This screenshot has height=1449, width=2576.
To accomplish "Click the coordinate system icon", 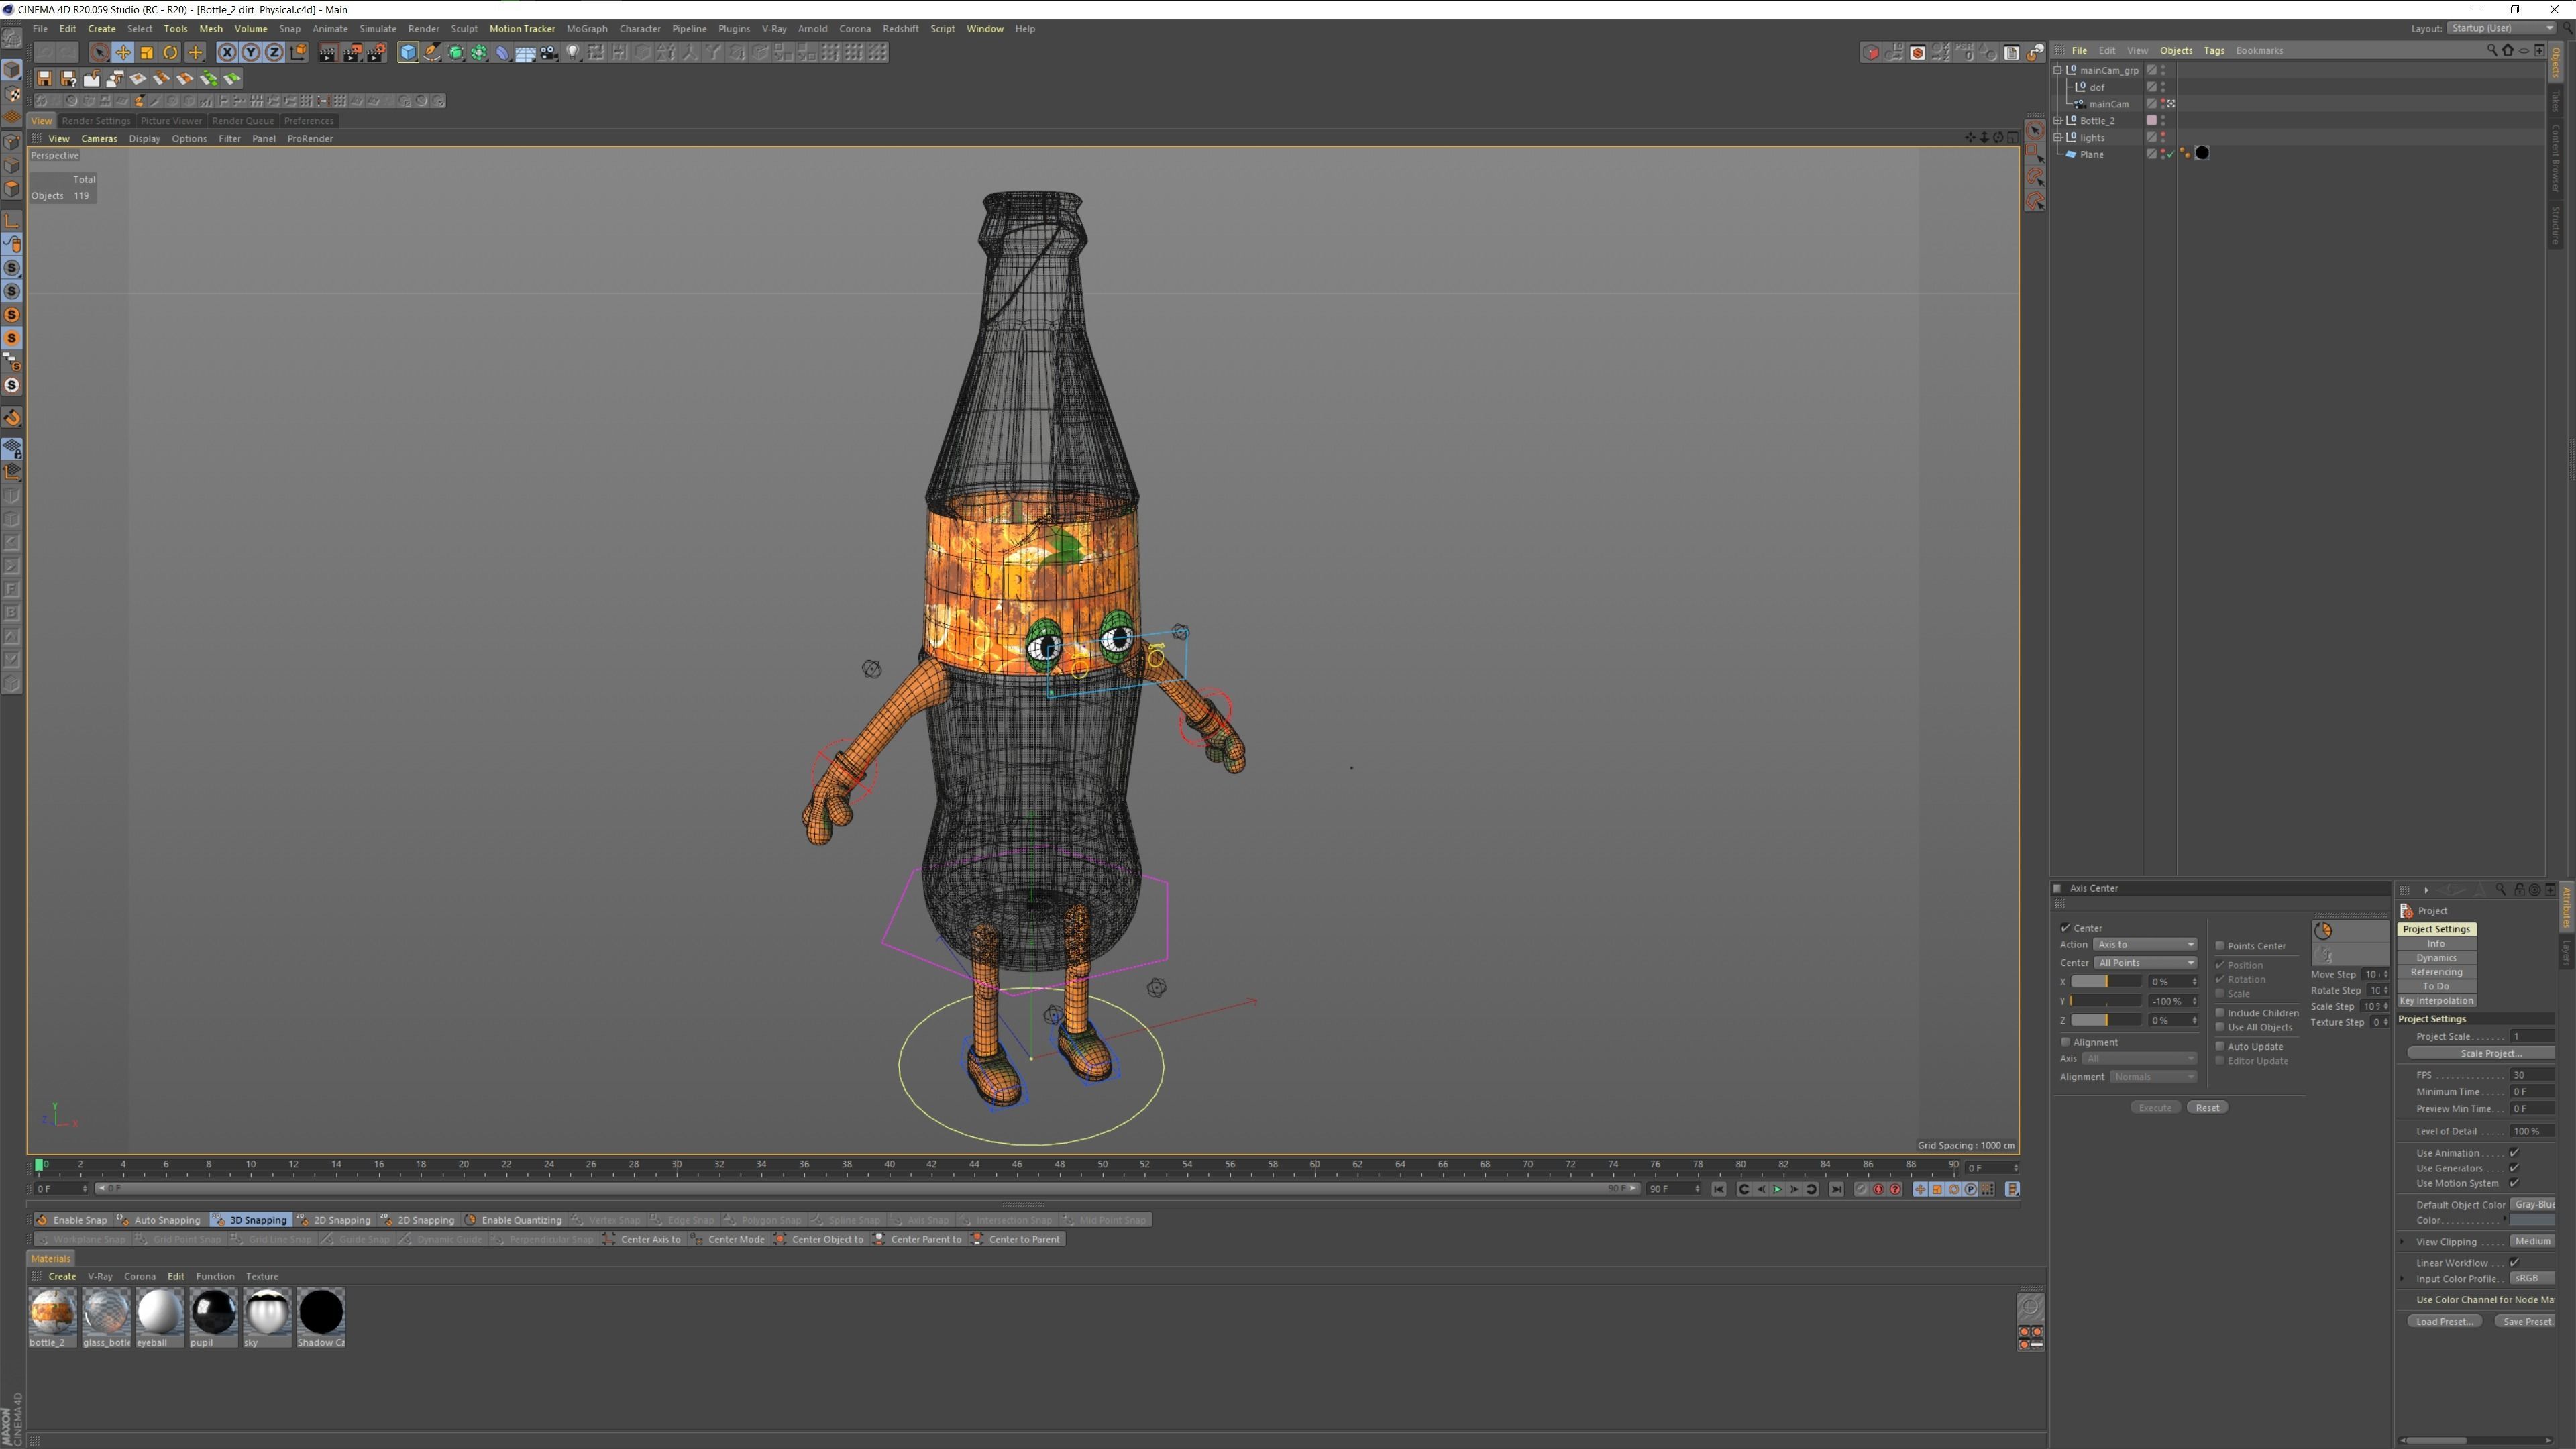I will coord(298,53).
